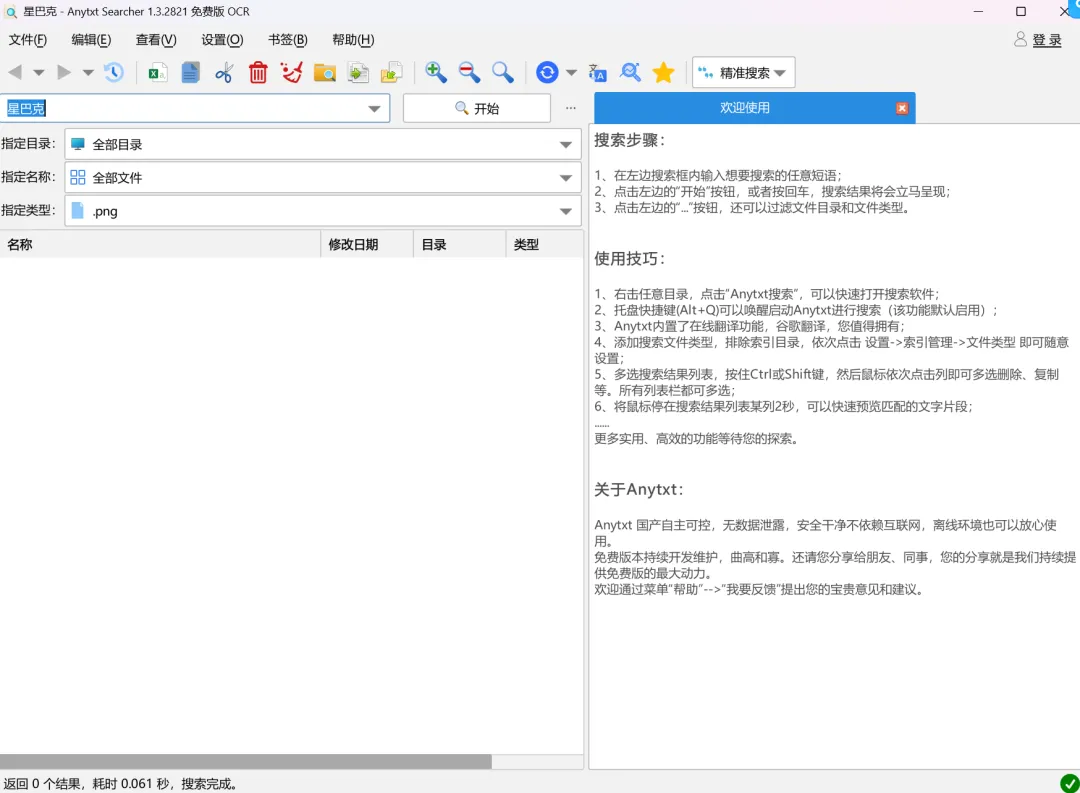
Task: Open the back history dropdown arrow
Action: point(39,72)
